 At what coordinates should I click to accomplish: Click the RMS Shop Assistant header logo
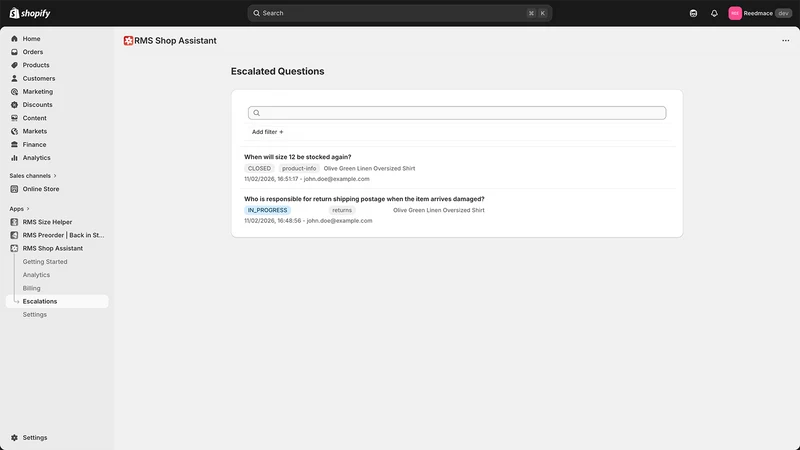point(128,41)
